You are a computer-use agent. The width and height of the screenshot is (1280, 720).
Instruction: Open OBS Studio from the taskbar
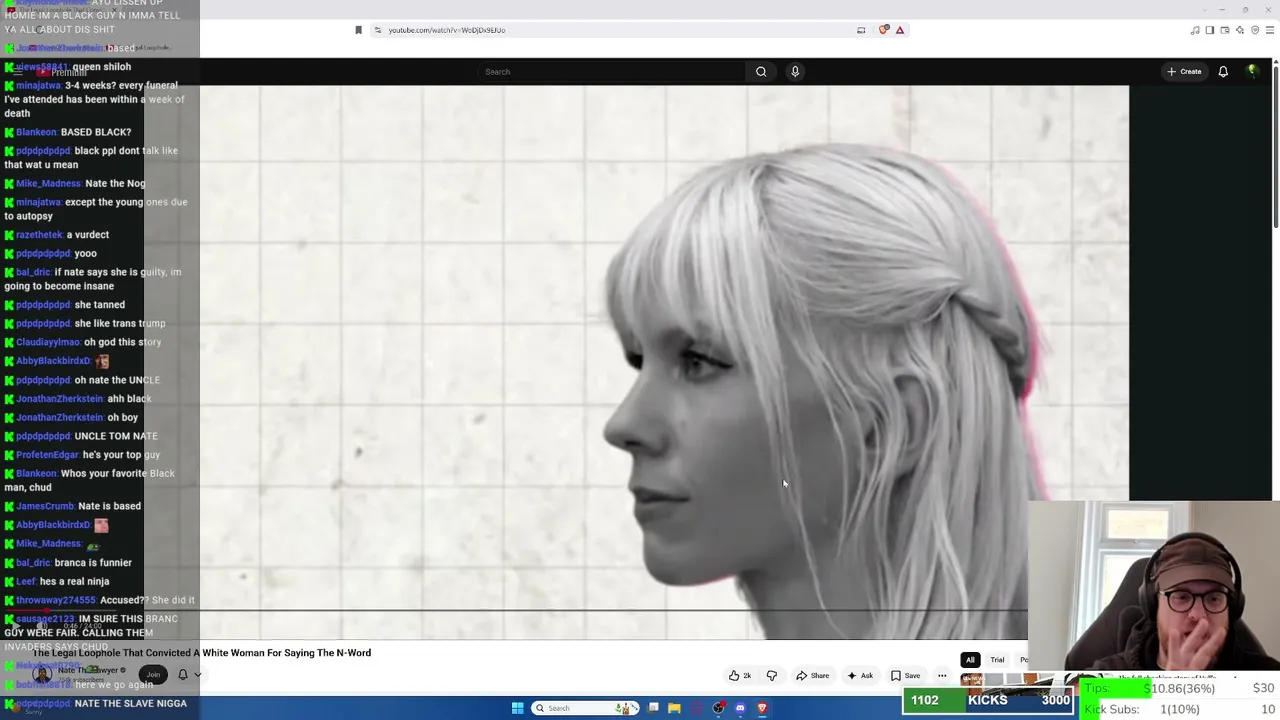[x=718, y=708]
